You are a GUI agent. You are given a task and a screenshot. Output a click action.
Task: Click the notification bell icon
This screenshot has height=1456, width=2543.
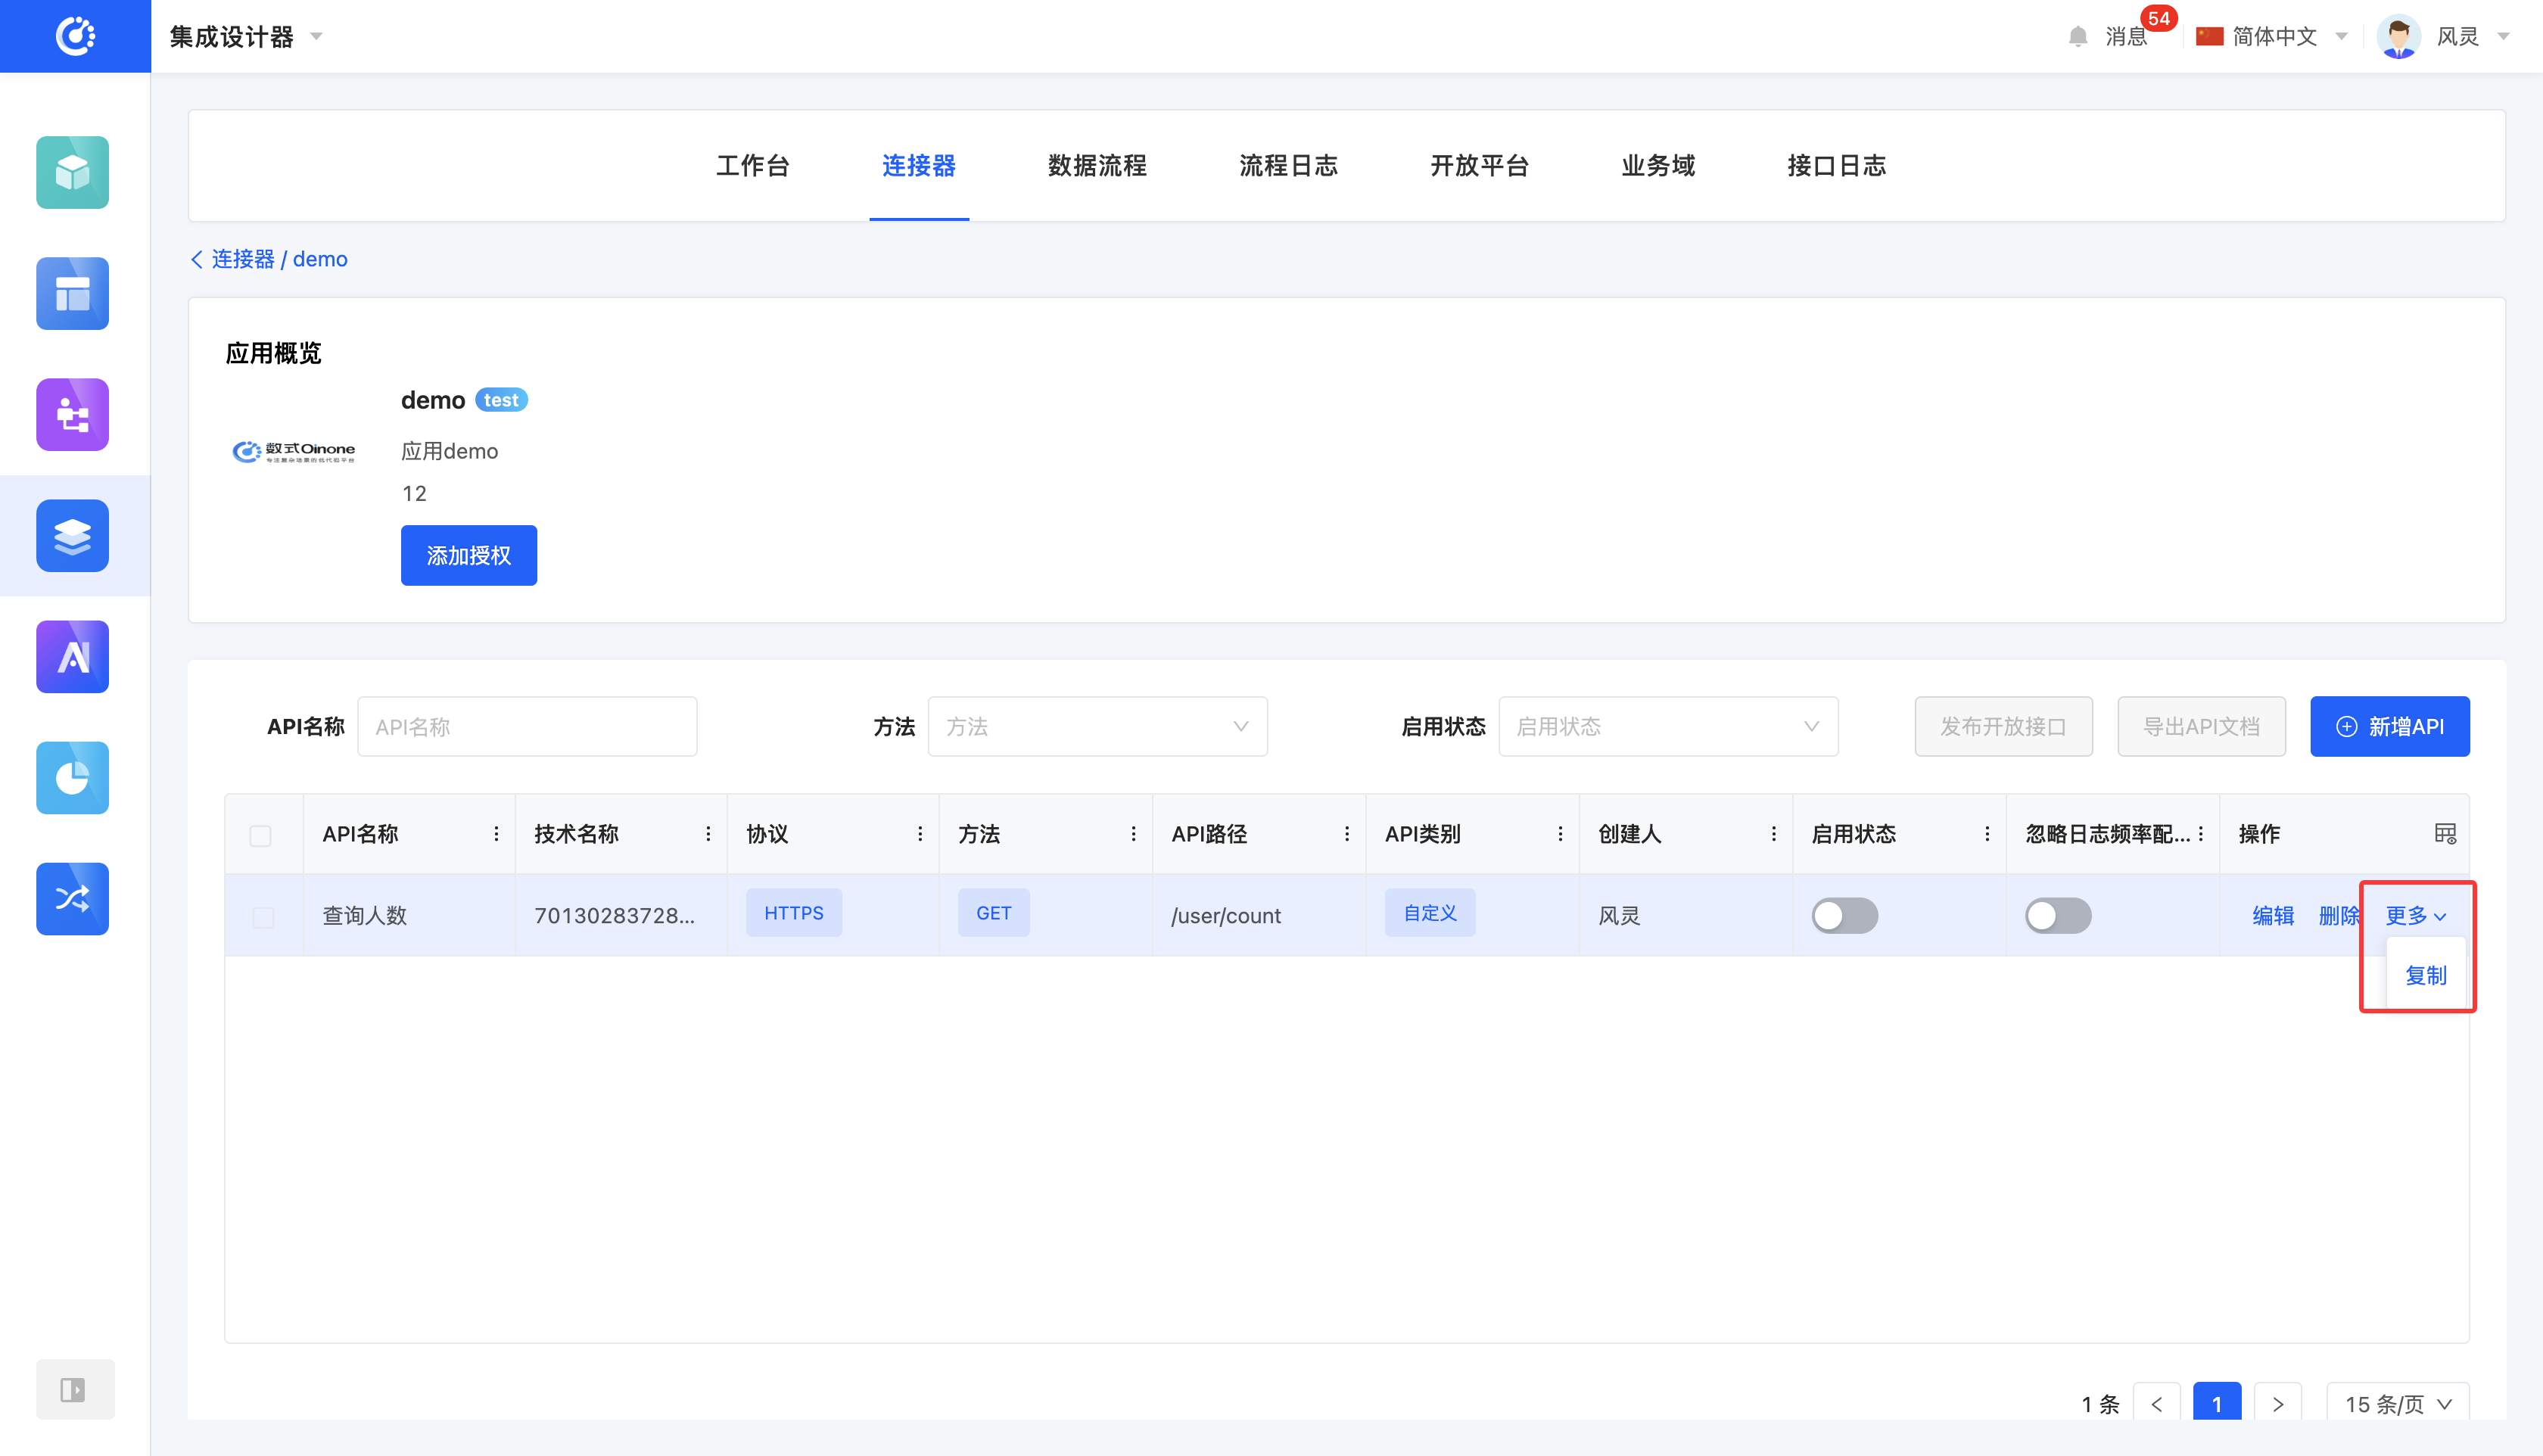click(x=2077, y=37)
